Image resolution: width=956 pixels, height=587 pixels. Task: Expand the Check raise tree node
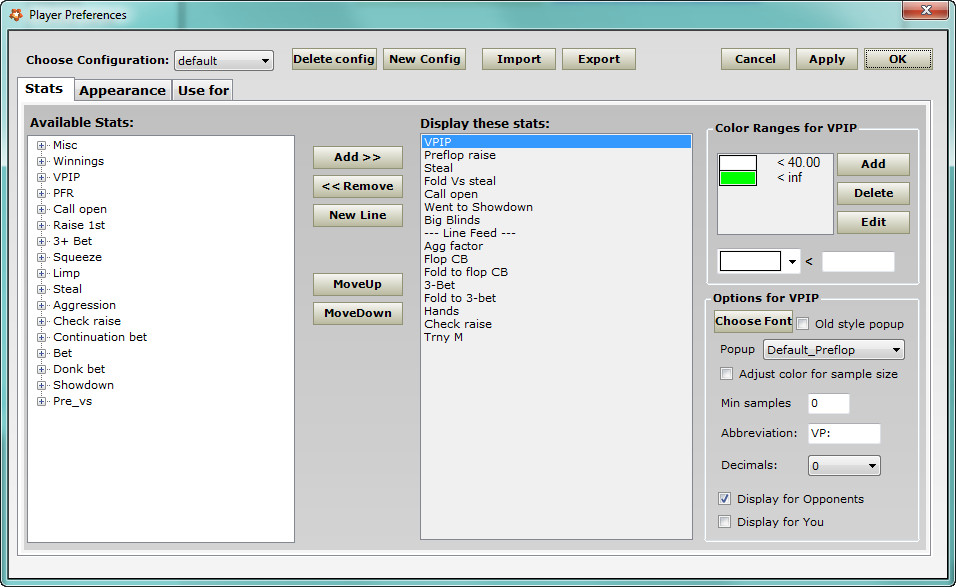click(x=41, y=321)
